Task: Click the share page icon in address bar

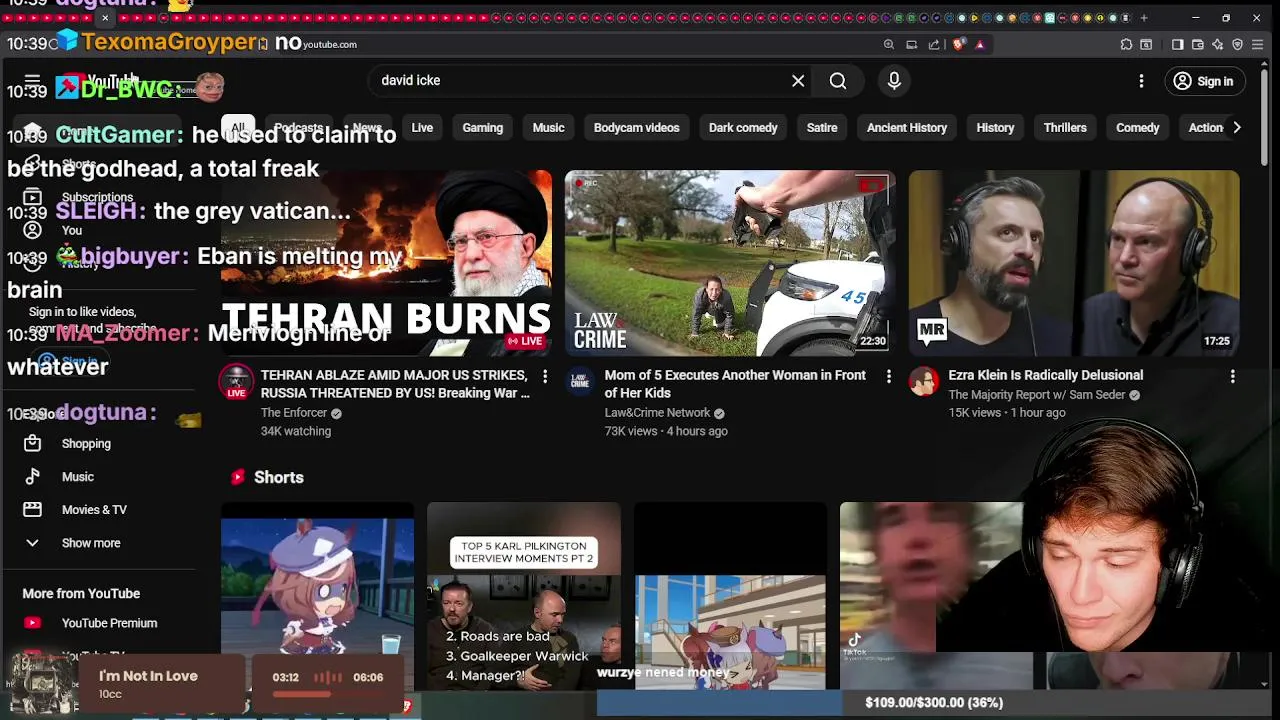Action: click(x=934, y=44)
